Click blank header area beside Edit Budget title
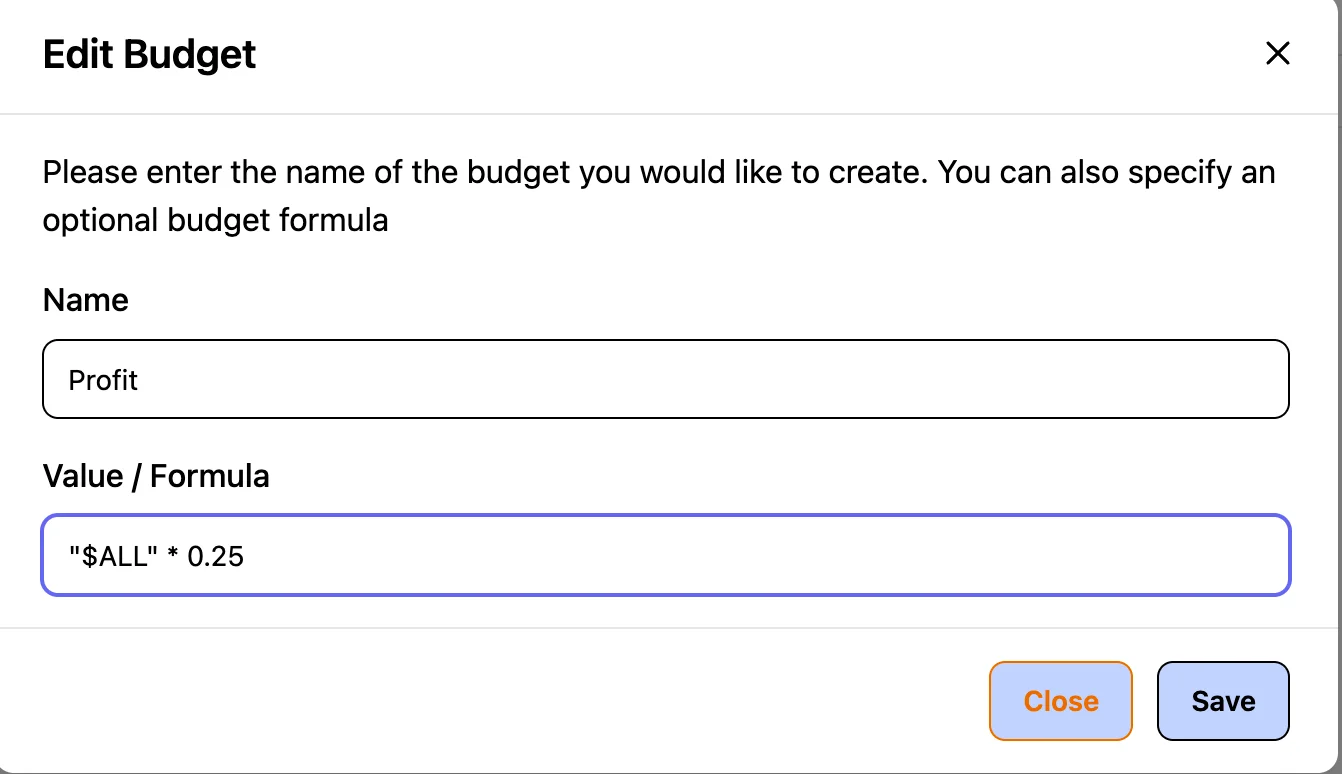 [x=700, y=54]
